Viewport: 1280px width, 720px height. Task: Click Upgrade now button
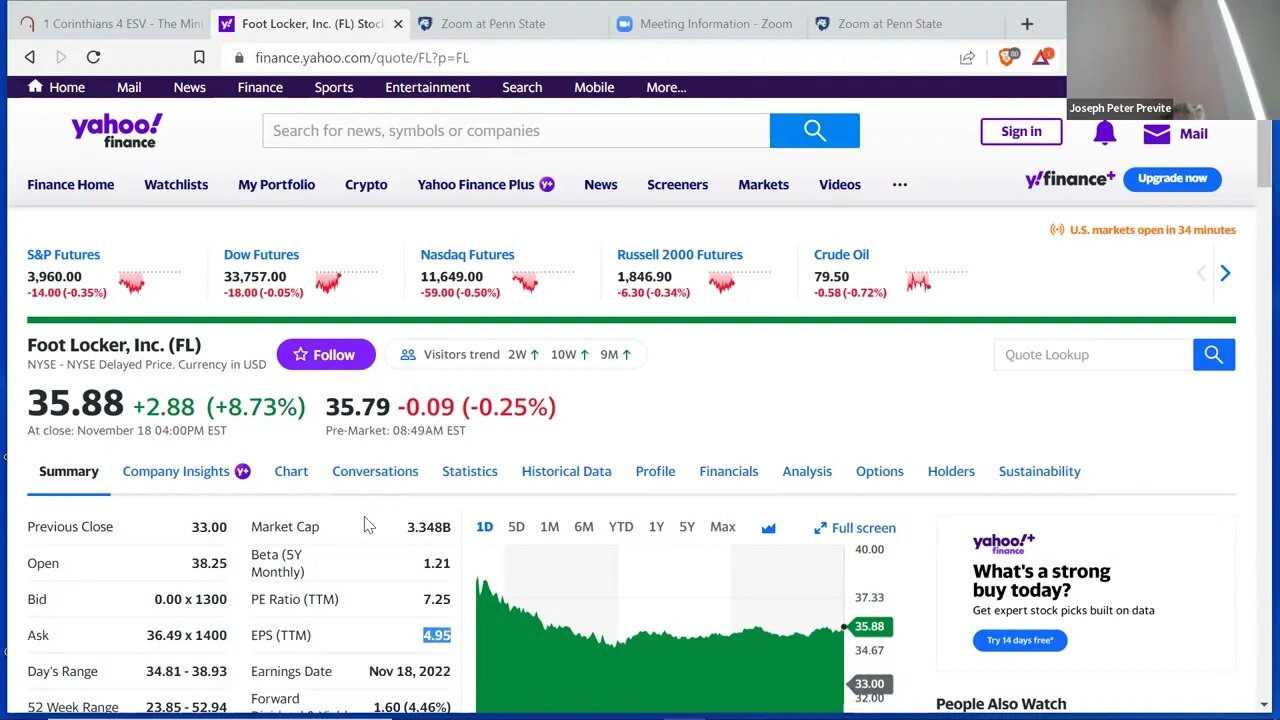click(1172, 179)
